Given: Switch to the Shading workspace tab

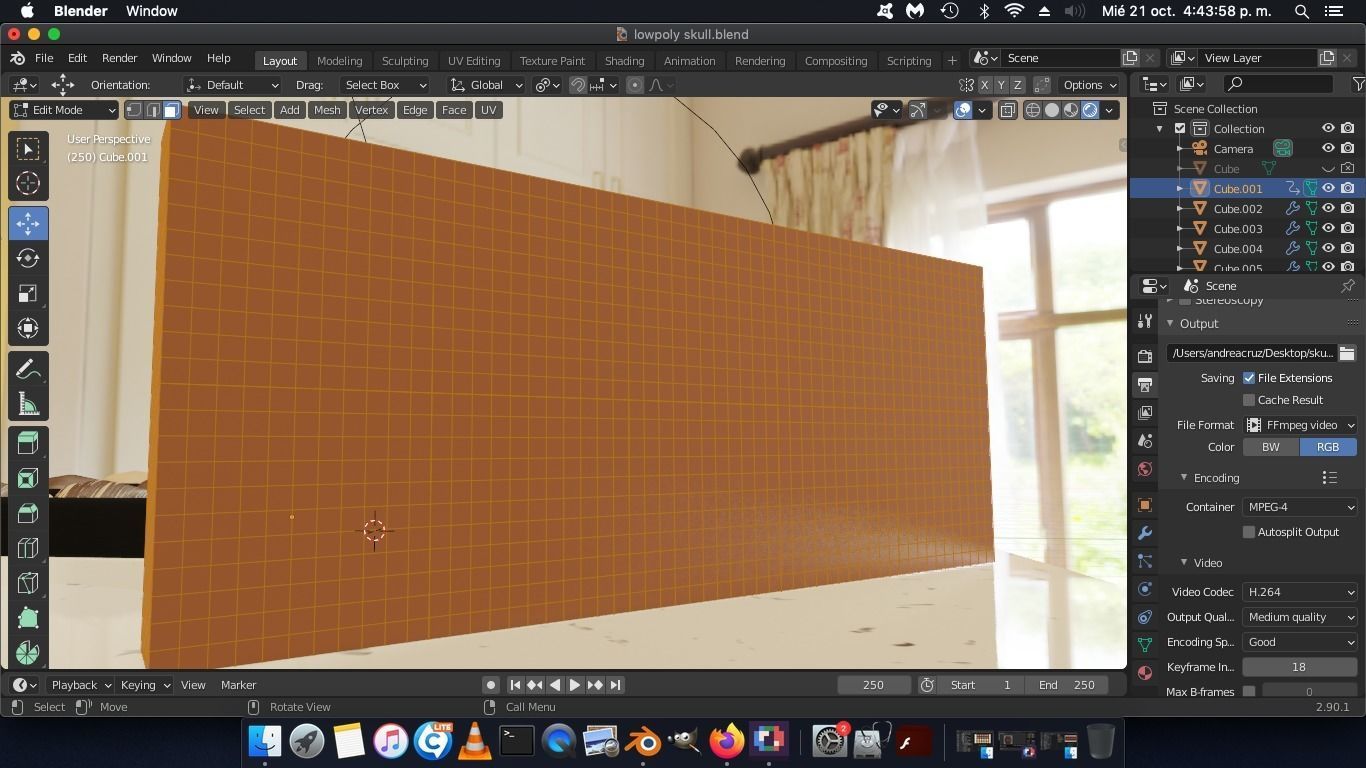Looking at the screenshot, I should [x=624, y=60].
